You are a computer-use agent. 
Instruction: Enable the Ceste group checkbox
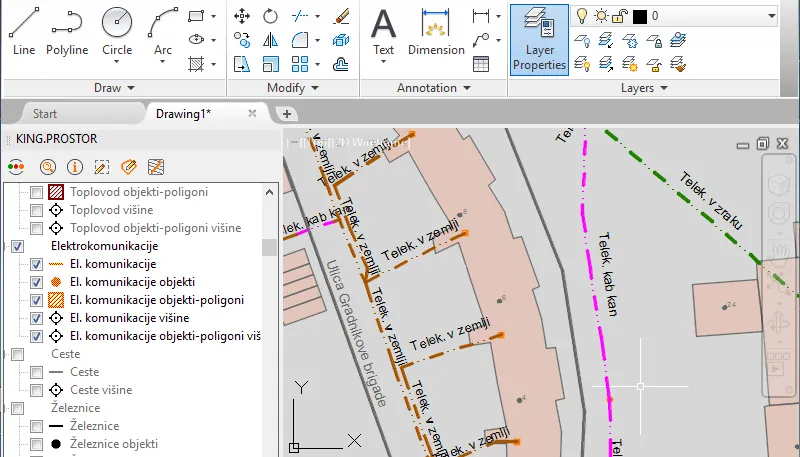(x=18, y=354)
